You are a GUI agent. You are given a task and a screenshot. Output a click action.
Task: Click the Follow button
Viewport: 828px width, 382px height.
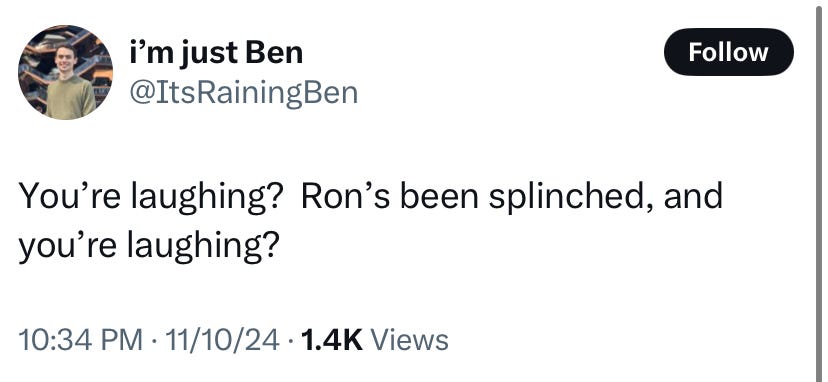728,52
